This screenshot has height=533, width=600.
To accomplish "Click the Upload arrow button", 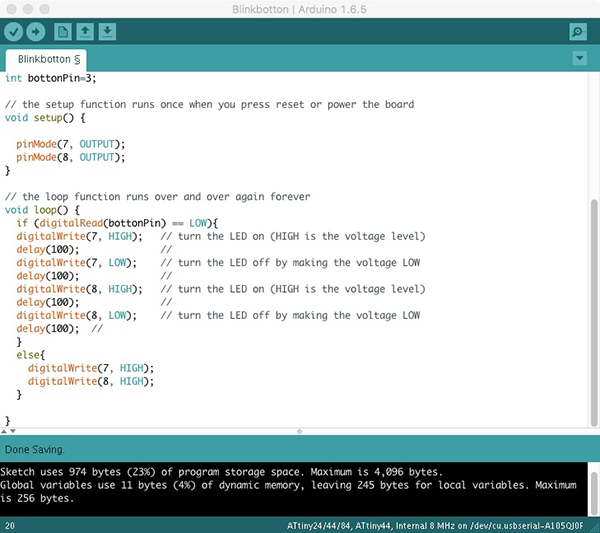I will 36,31.
